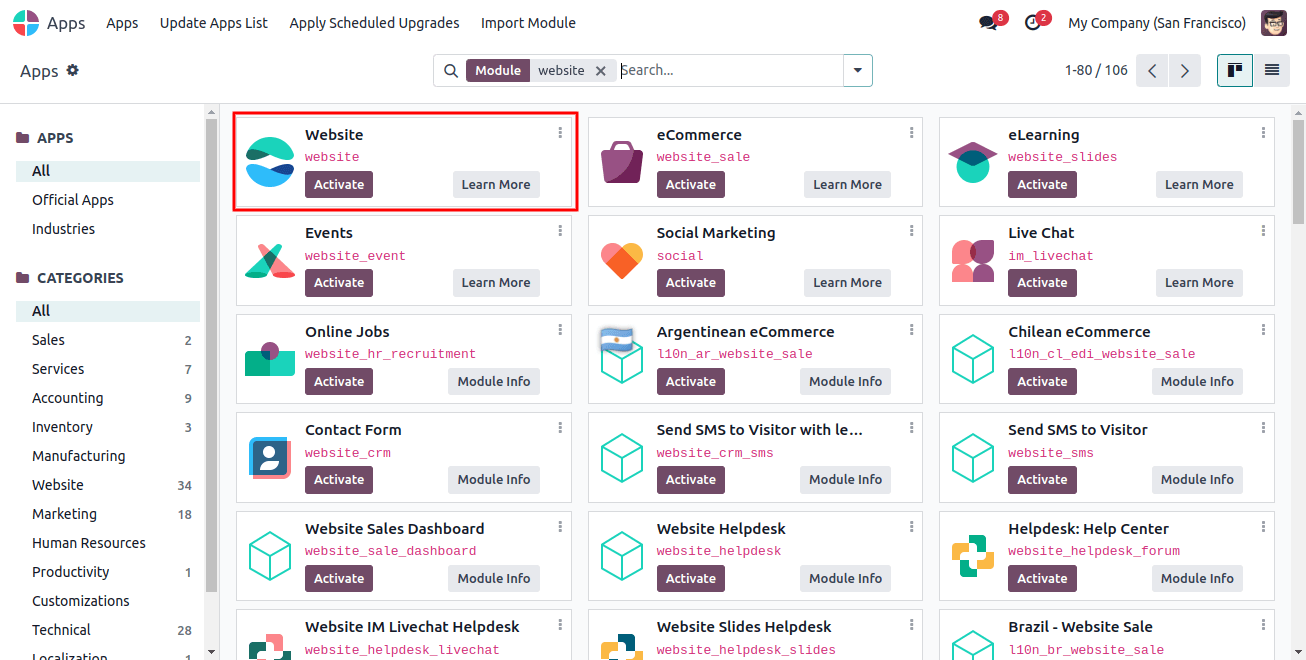Click the main page vertical scrollbar
The height and width of the screenshot is (660, 1306).
coord(1298,170)
